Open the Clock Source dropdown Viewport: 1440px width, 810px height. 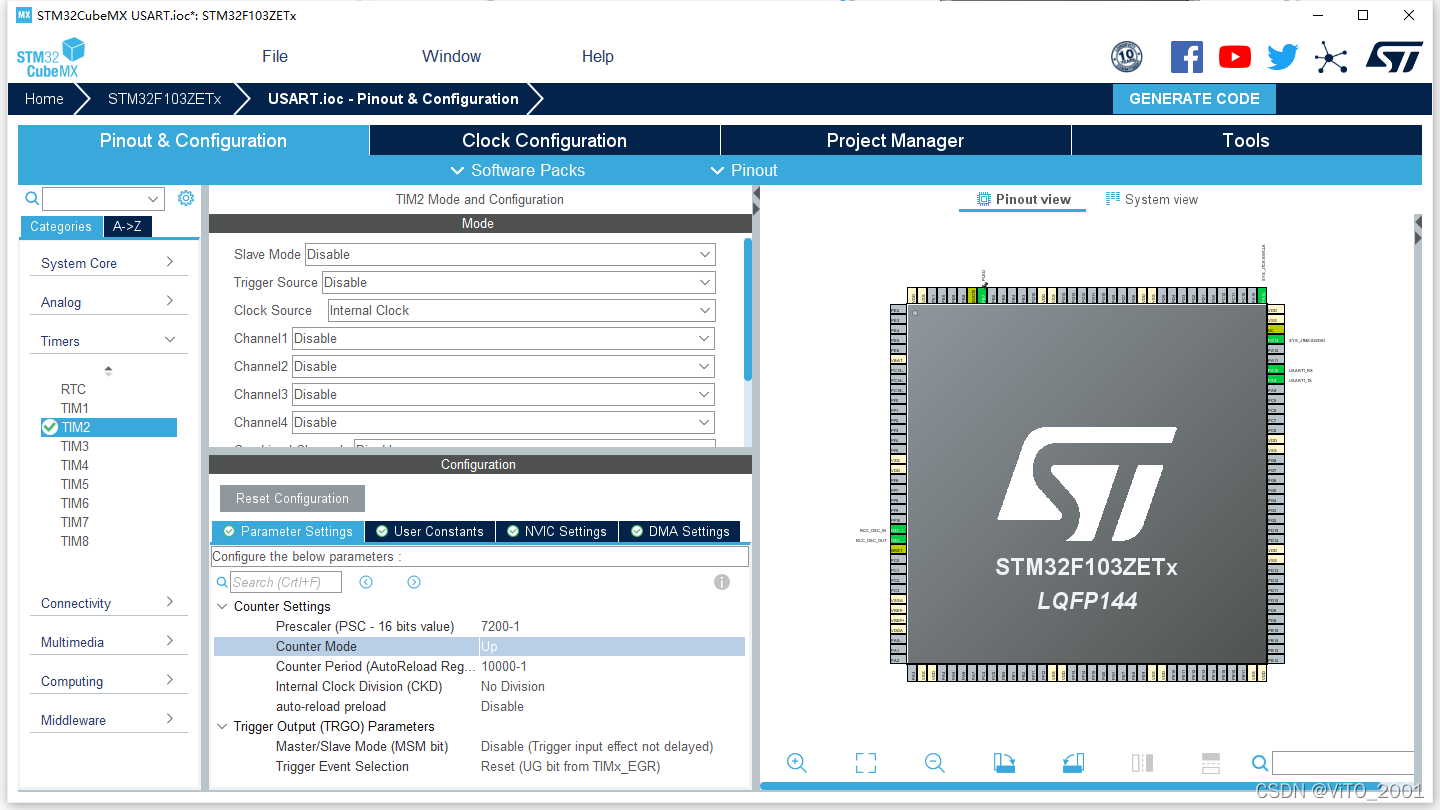[521, 310]
